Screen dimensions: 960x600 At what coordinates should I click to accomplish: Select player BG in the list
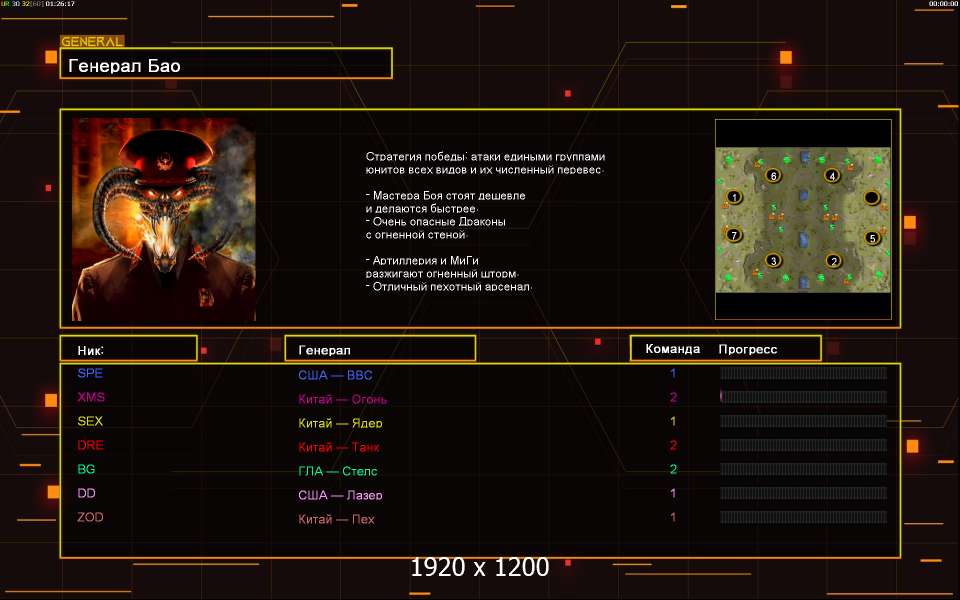(86, 469)
